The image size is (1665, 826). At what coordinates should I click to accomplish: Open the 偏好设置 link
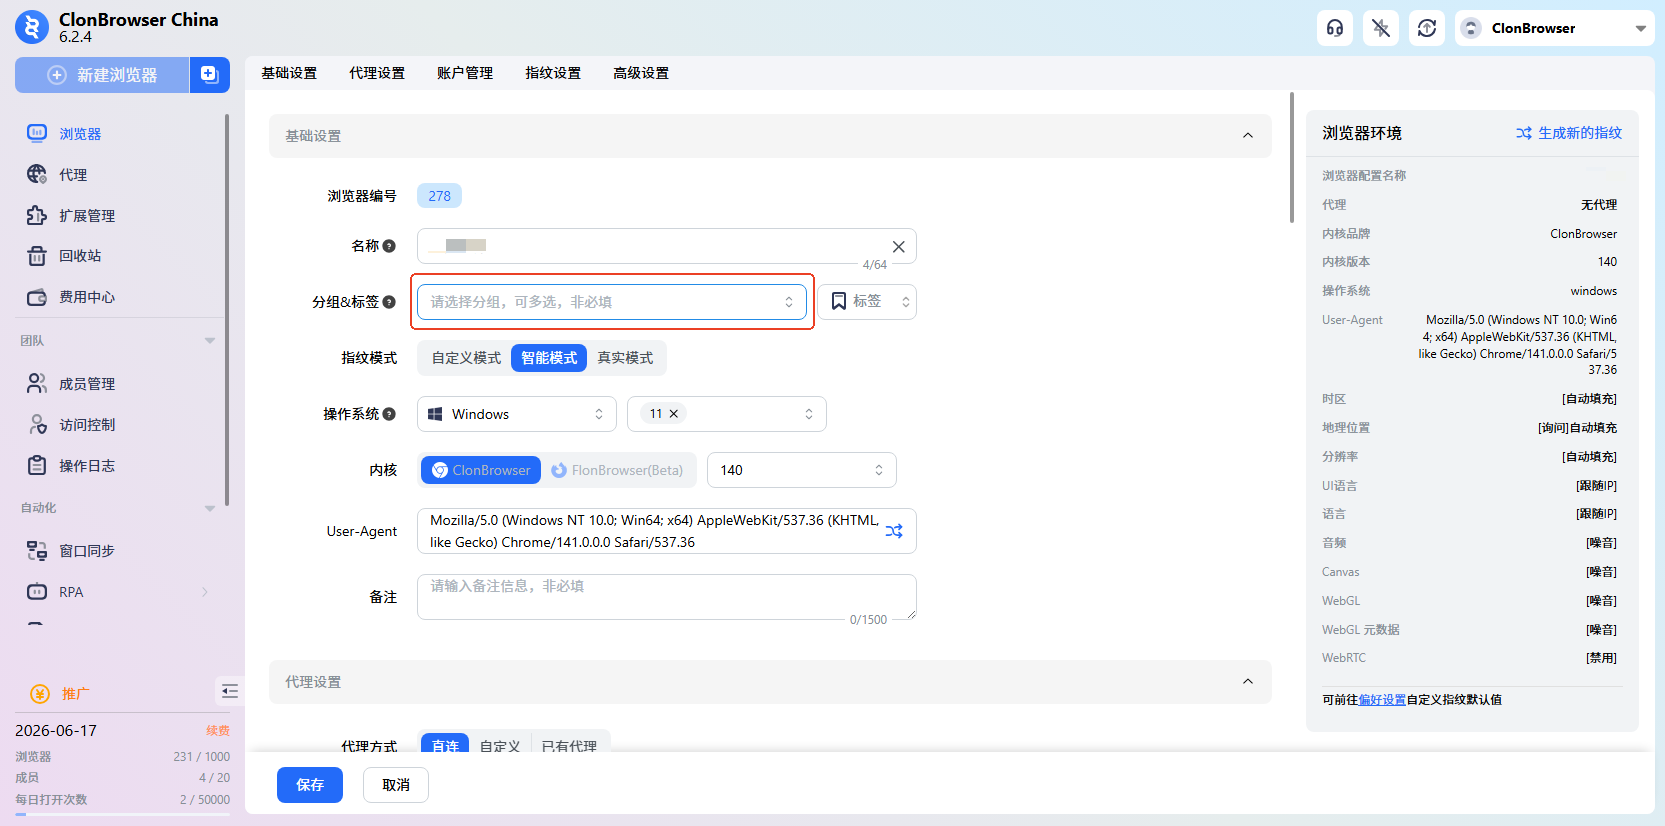[x=1382, y=700]
